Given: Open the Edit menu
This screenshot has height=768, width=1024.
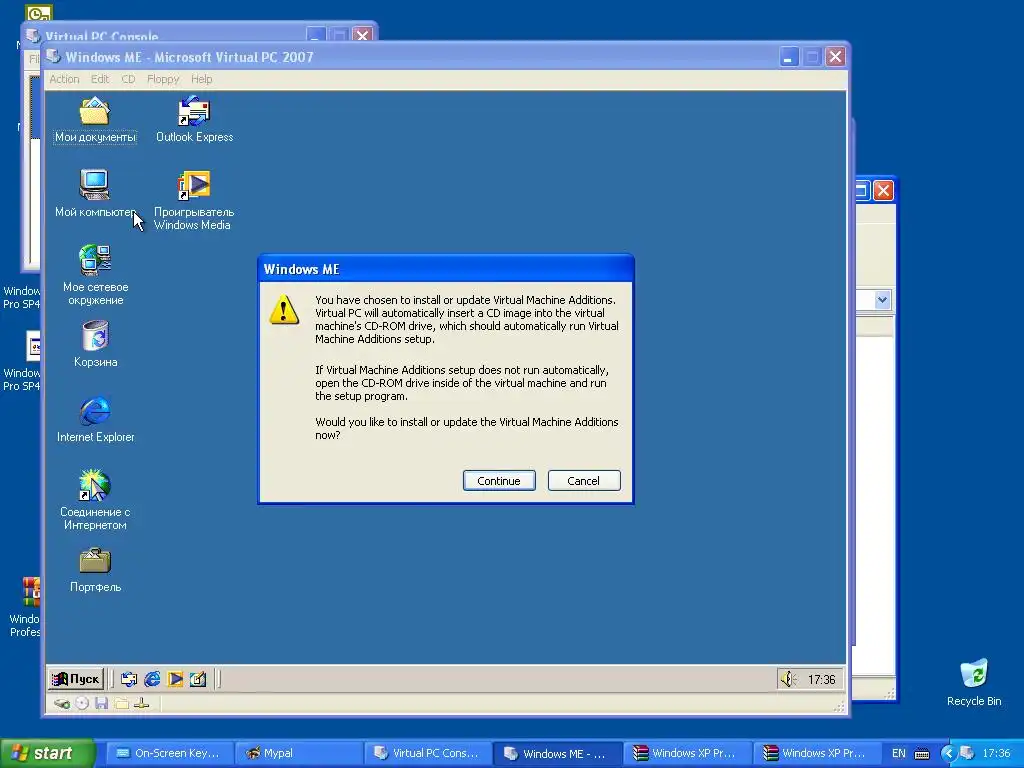Looking at the screenshot, I should (100, 79).
